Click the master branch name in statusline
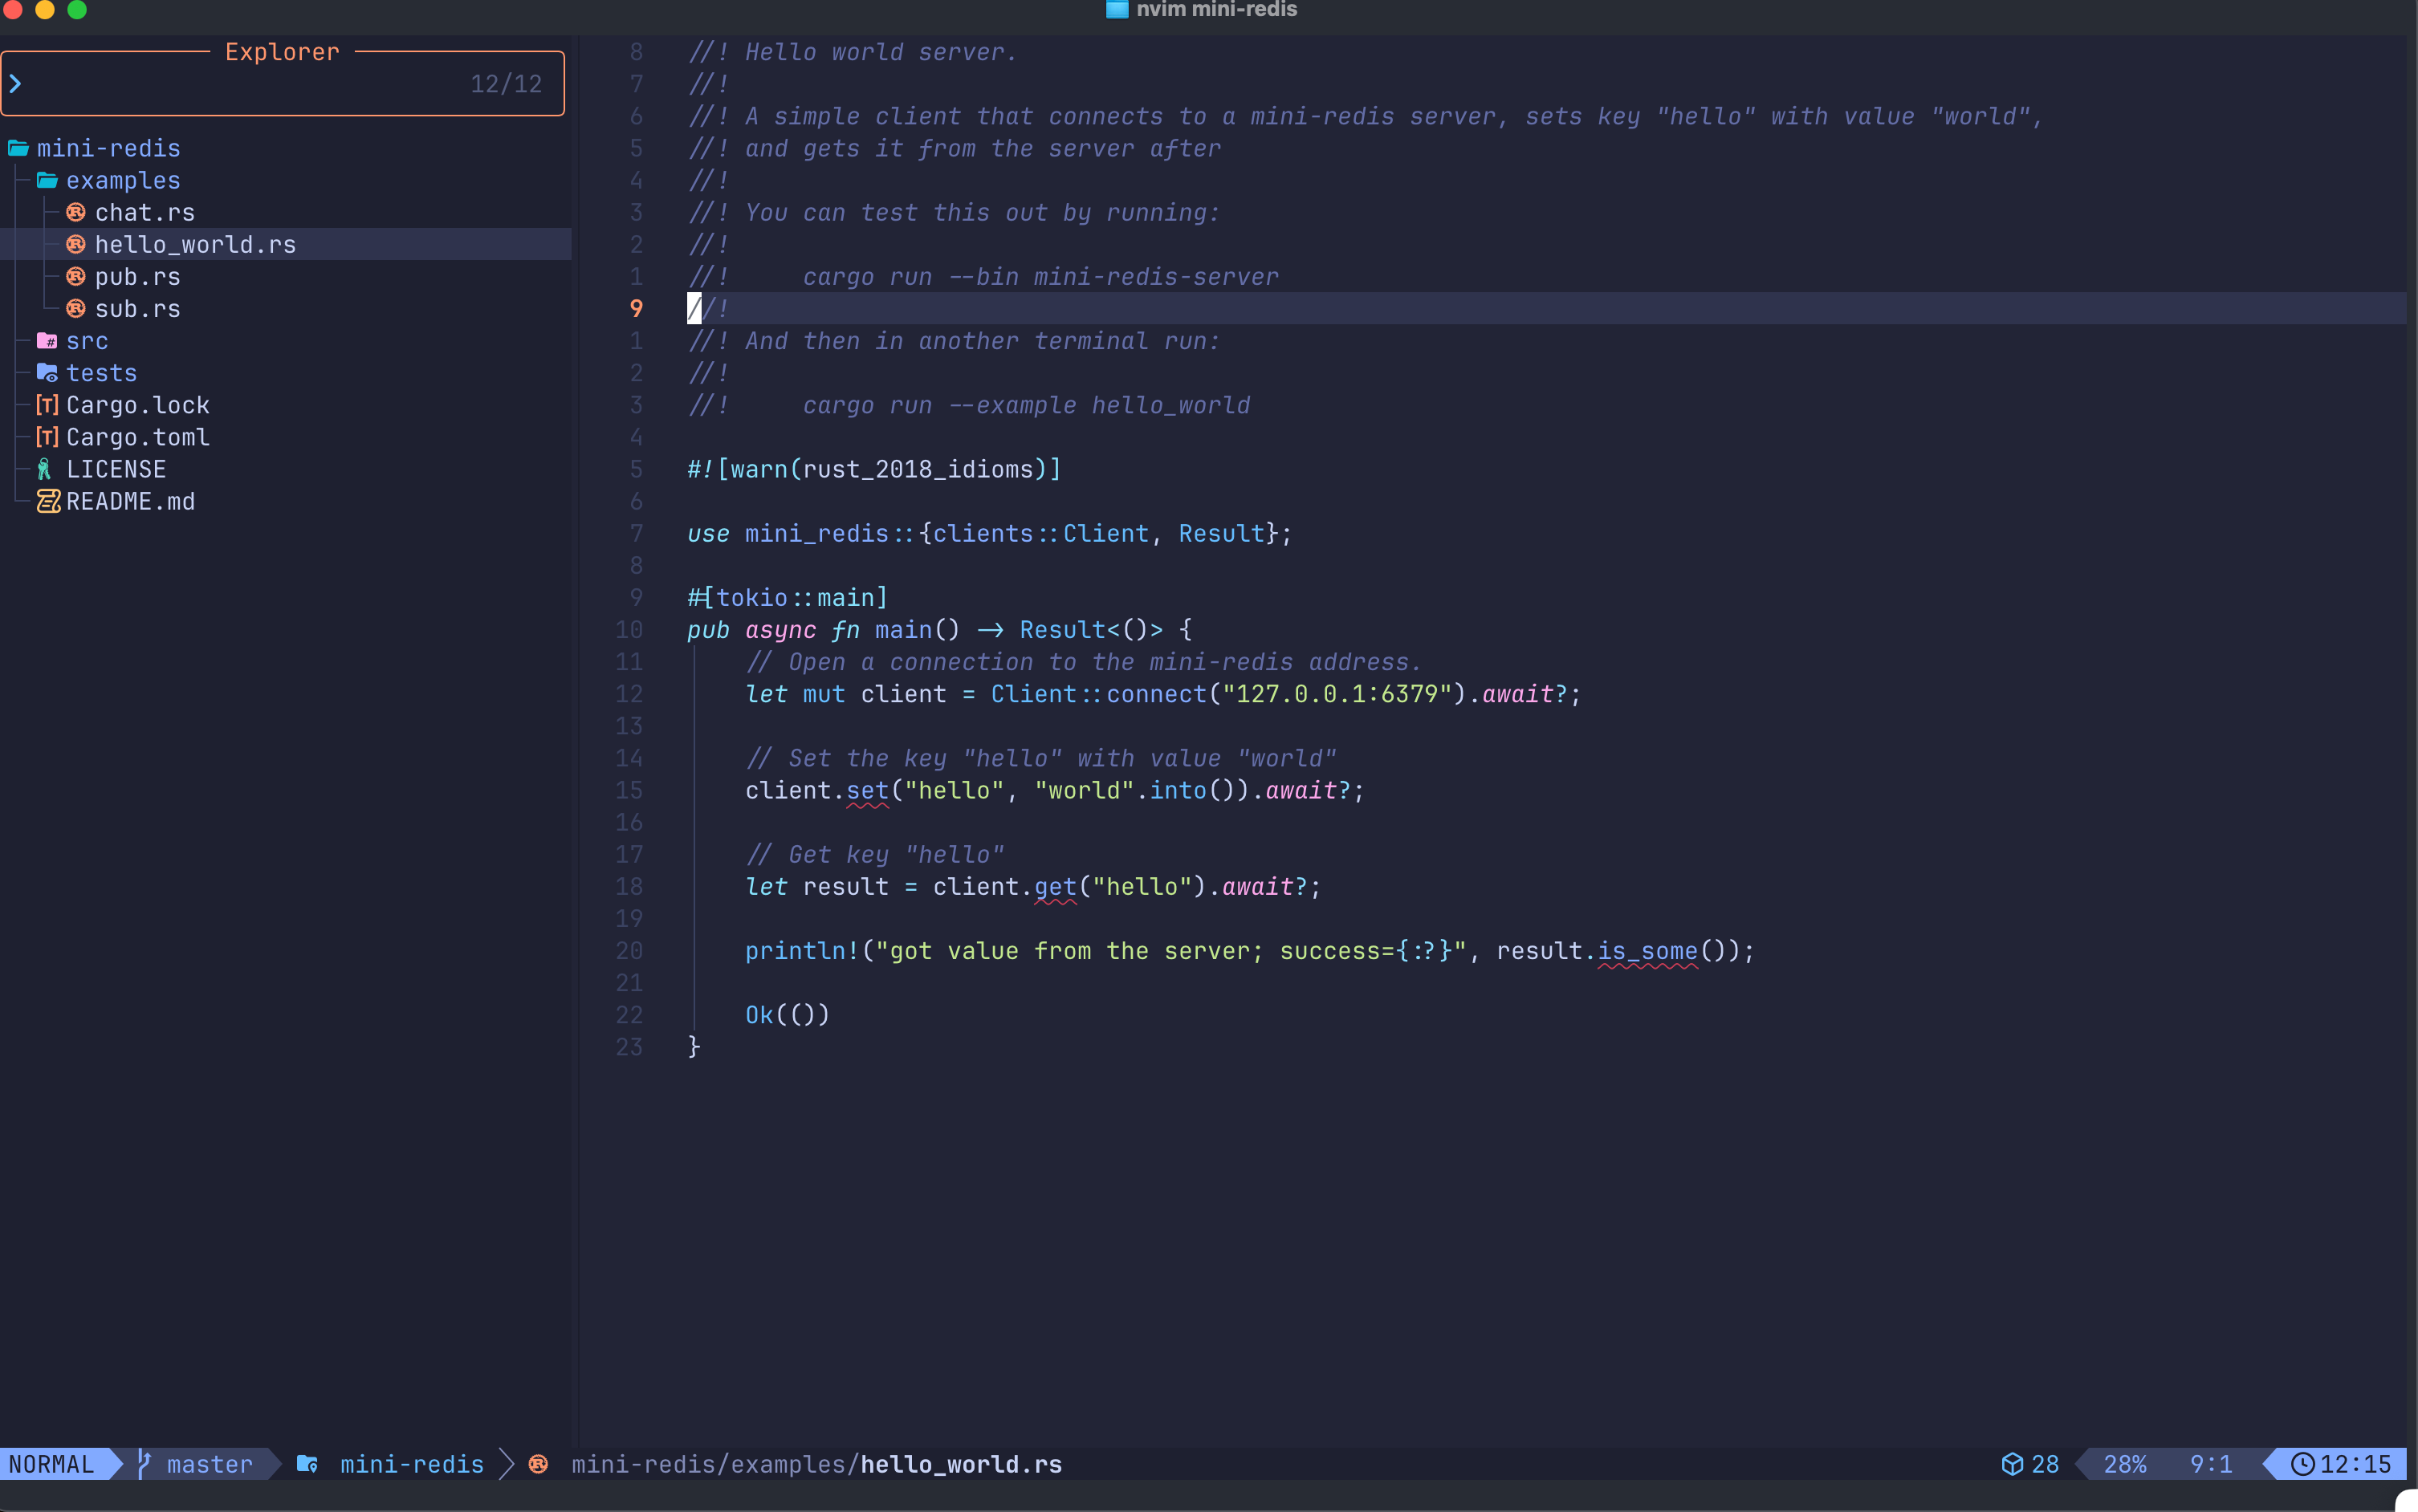The height and width of the screenshot is (1512, 2418). [209, 1463]
